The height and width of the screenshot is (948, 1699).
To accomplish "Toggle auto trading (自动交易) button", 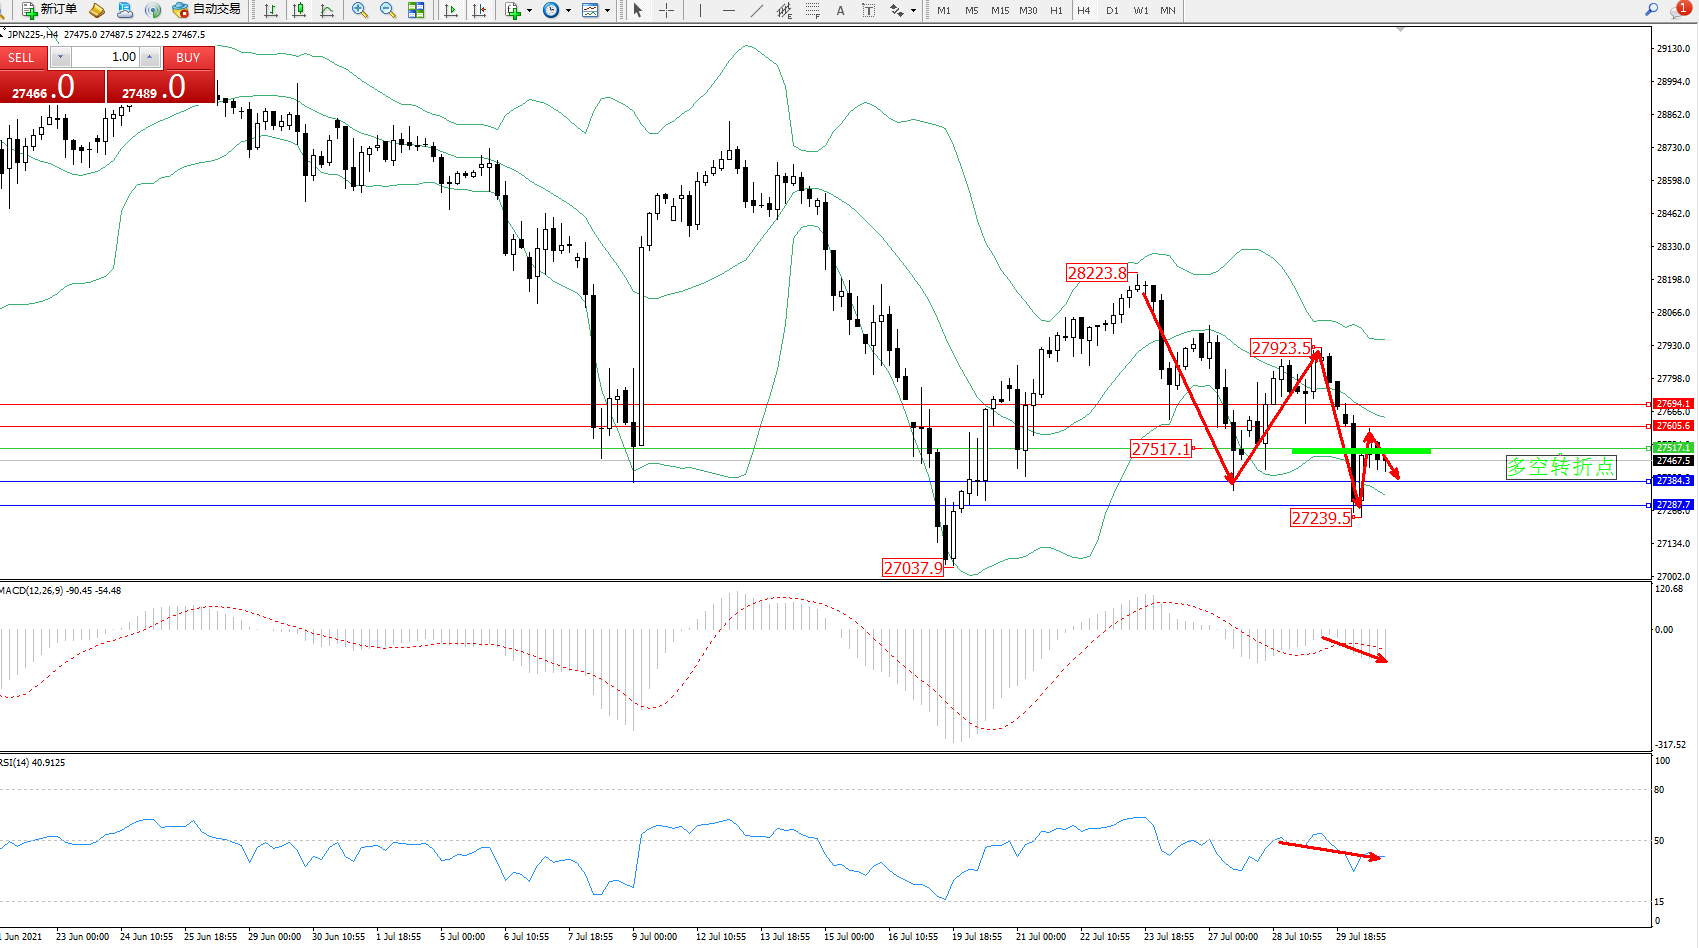I will [206, 10].
